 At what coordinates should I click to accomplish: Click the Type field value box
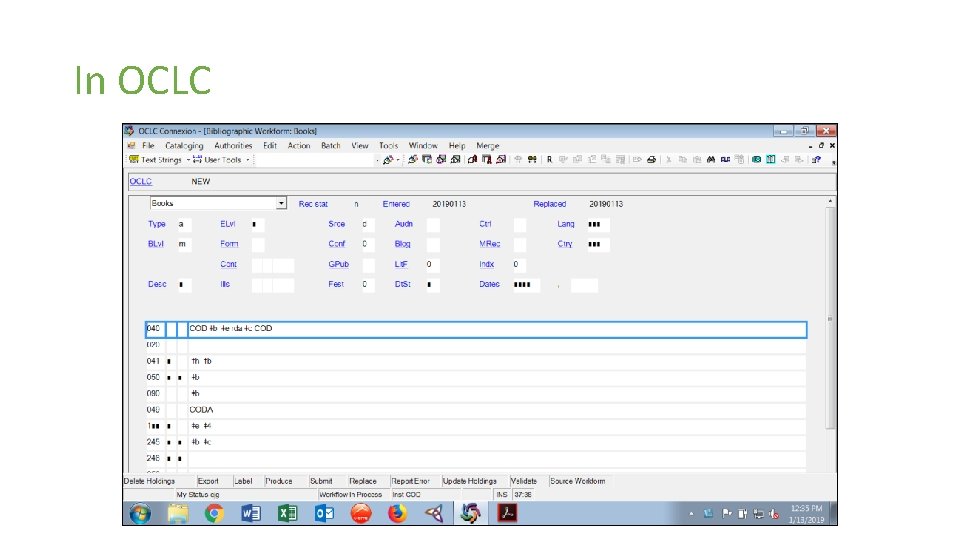(x=184, y=224)
